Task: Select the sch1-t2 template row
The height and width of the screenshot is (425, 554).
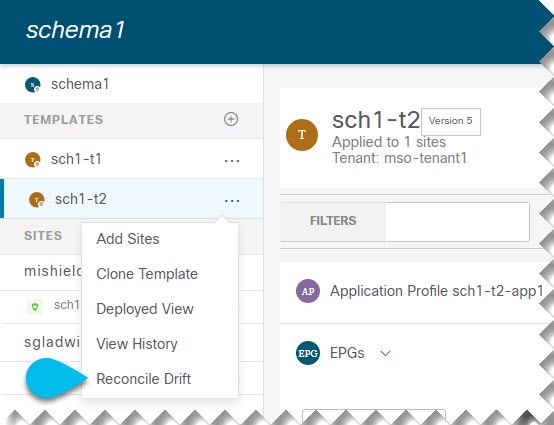Action: [x=131, y=199]
